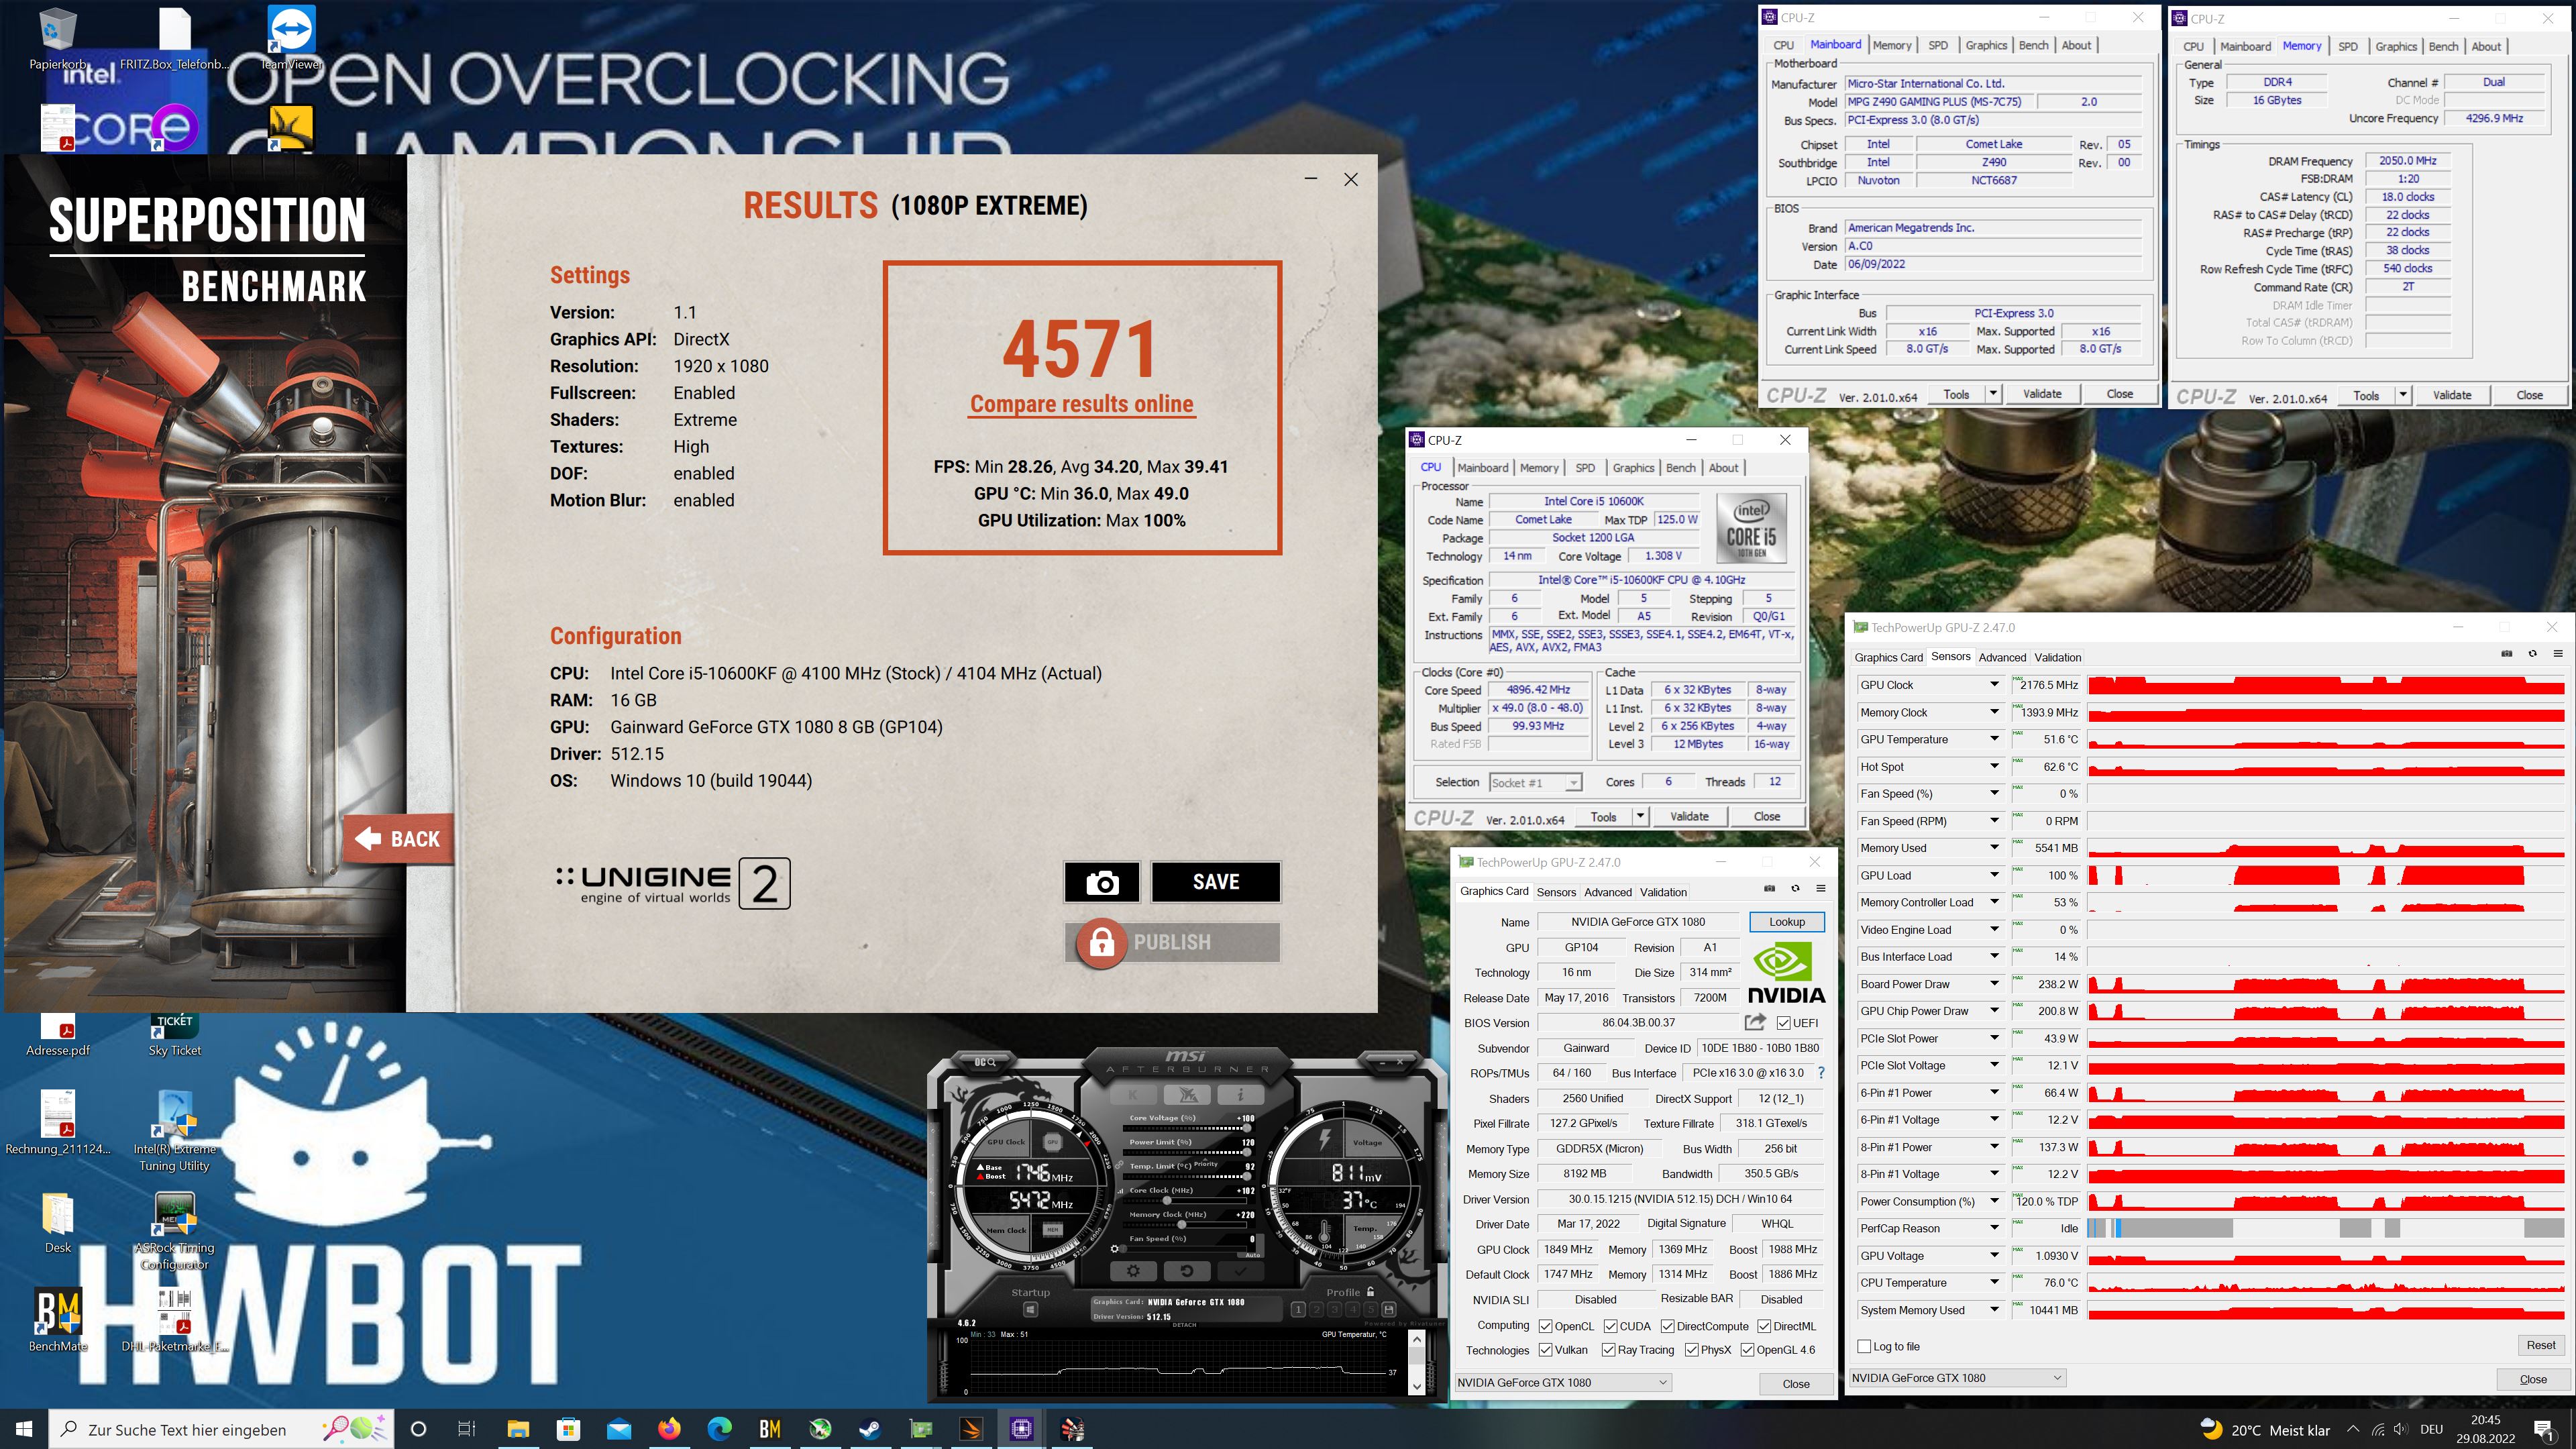
Task: Click the CPU-Z taskbar icon
Action: (x=1021, y=1429)
